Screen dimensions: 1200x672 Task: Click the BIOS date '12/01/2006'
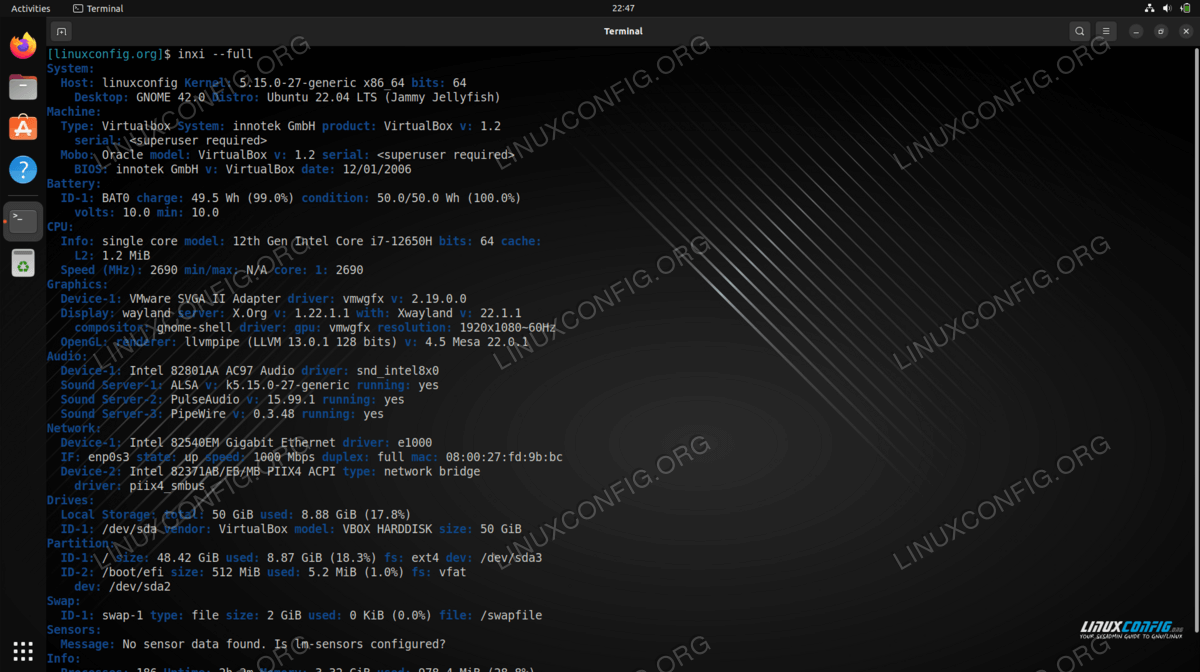coord(376,169)
